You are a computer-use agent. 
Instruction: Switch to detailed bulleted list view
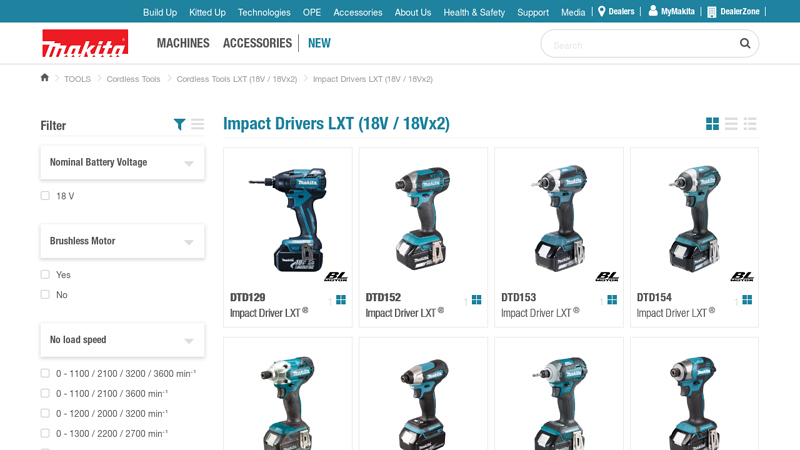pos(750,123)
